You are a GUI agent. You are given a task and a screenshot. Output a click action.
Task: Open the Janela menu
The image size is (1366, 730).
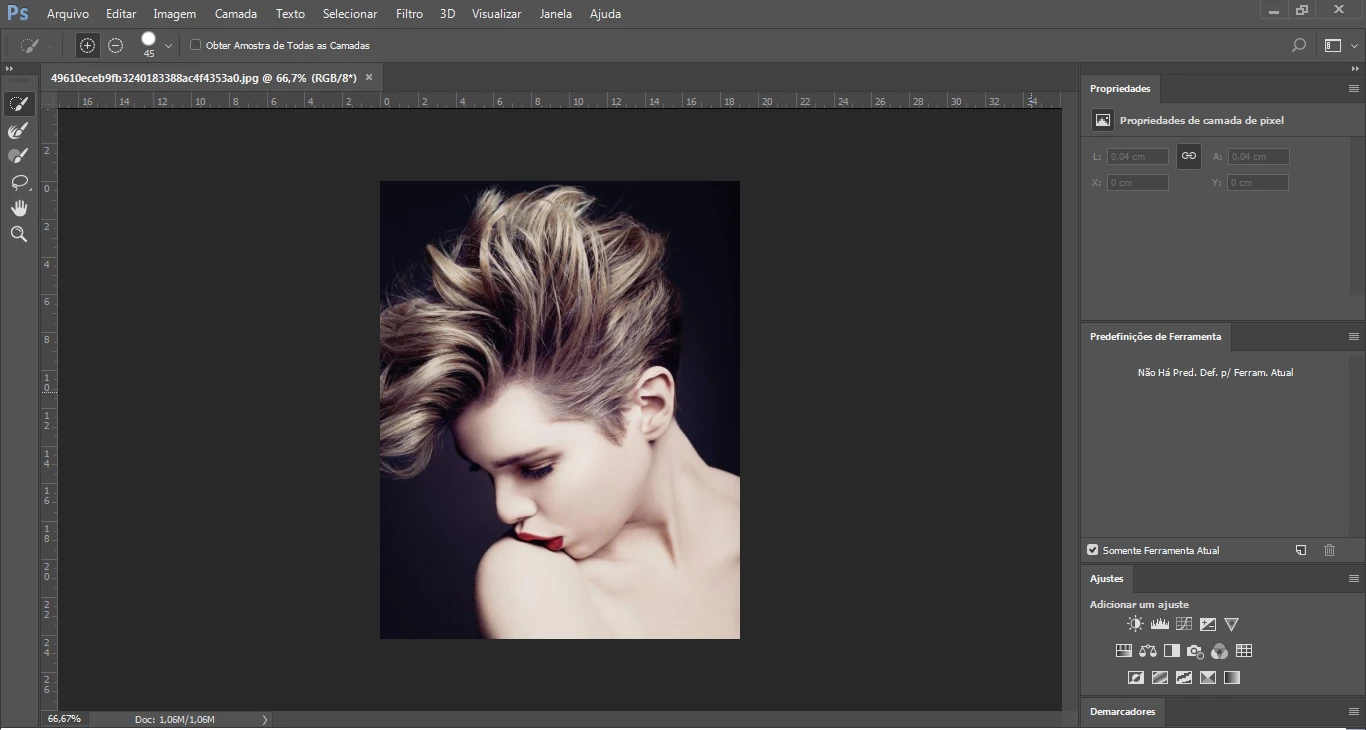(556, 14)
